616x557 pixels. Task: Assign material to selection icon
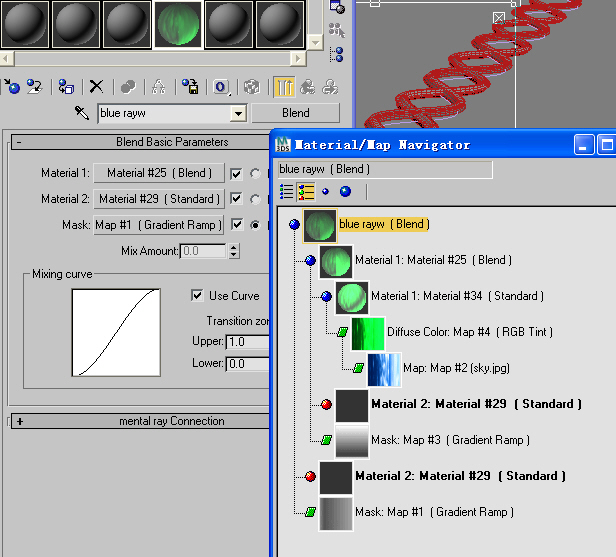66,87
